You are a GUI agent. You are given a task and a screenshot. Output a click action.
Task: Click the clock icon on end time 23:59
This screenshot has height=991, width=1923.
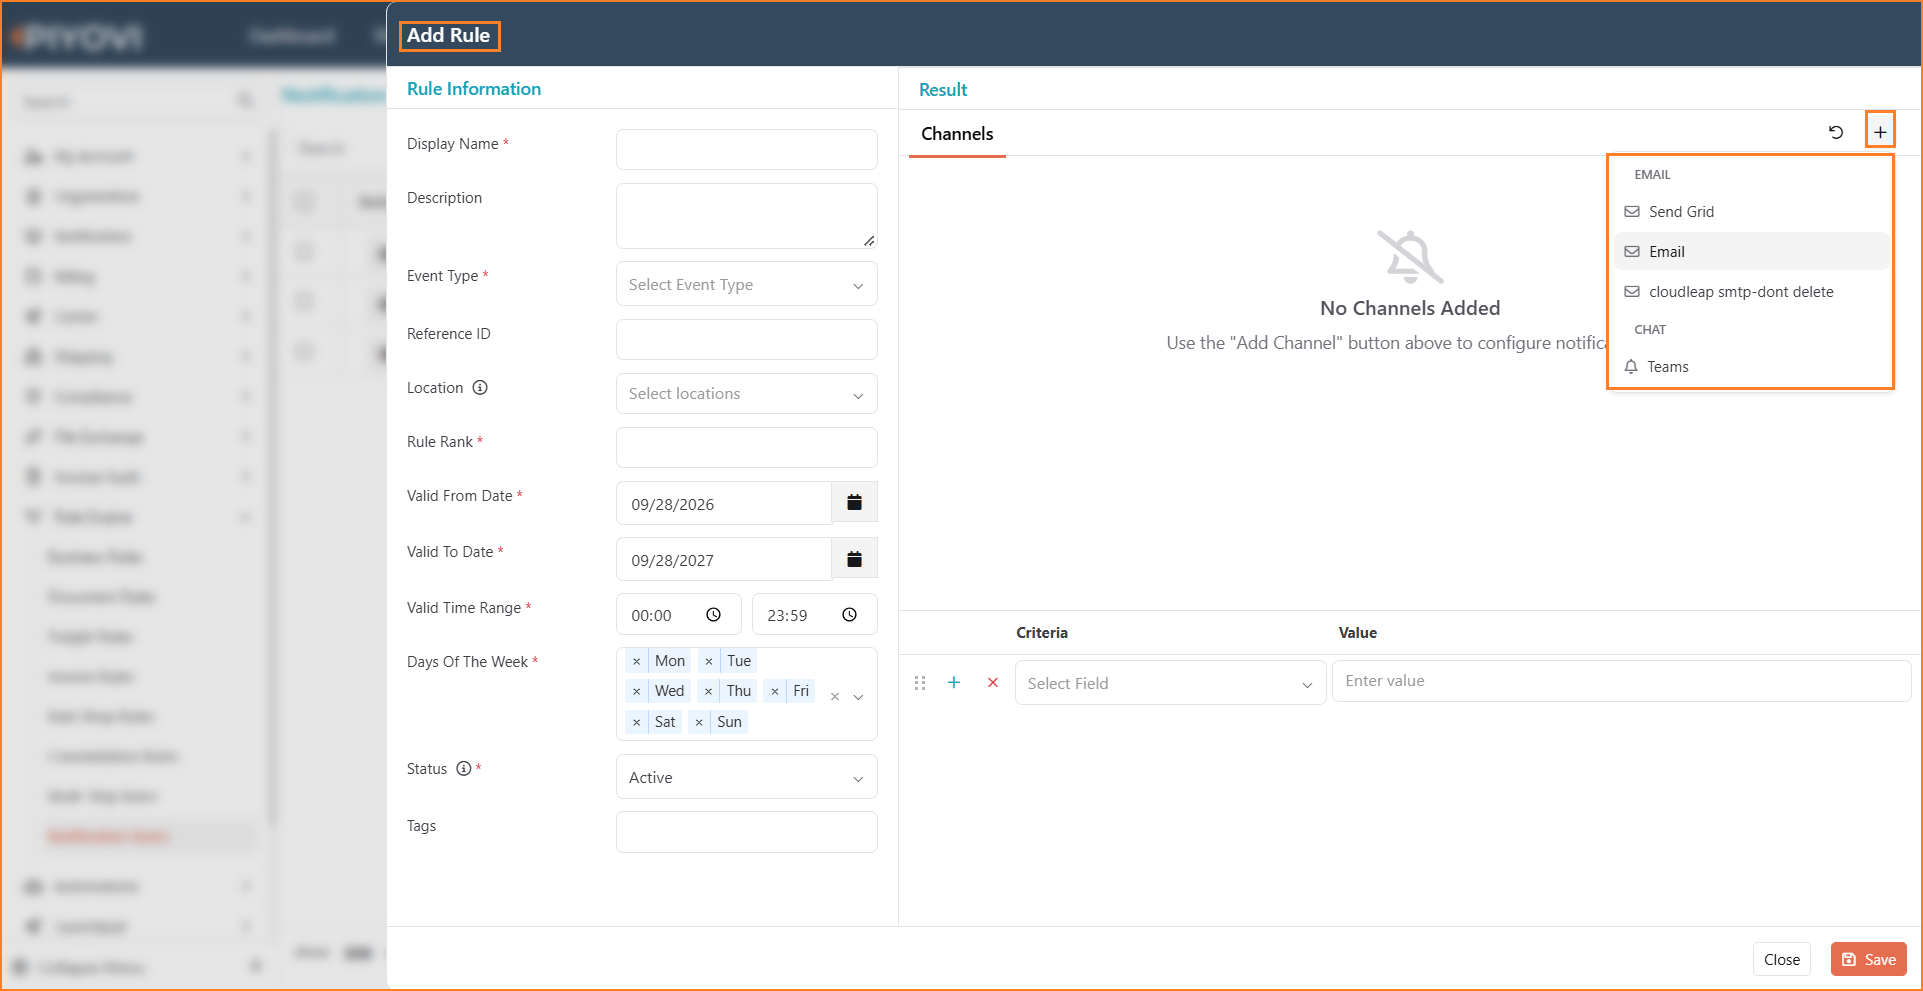[849, 615]
